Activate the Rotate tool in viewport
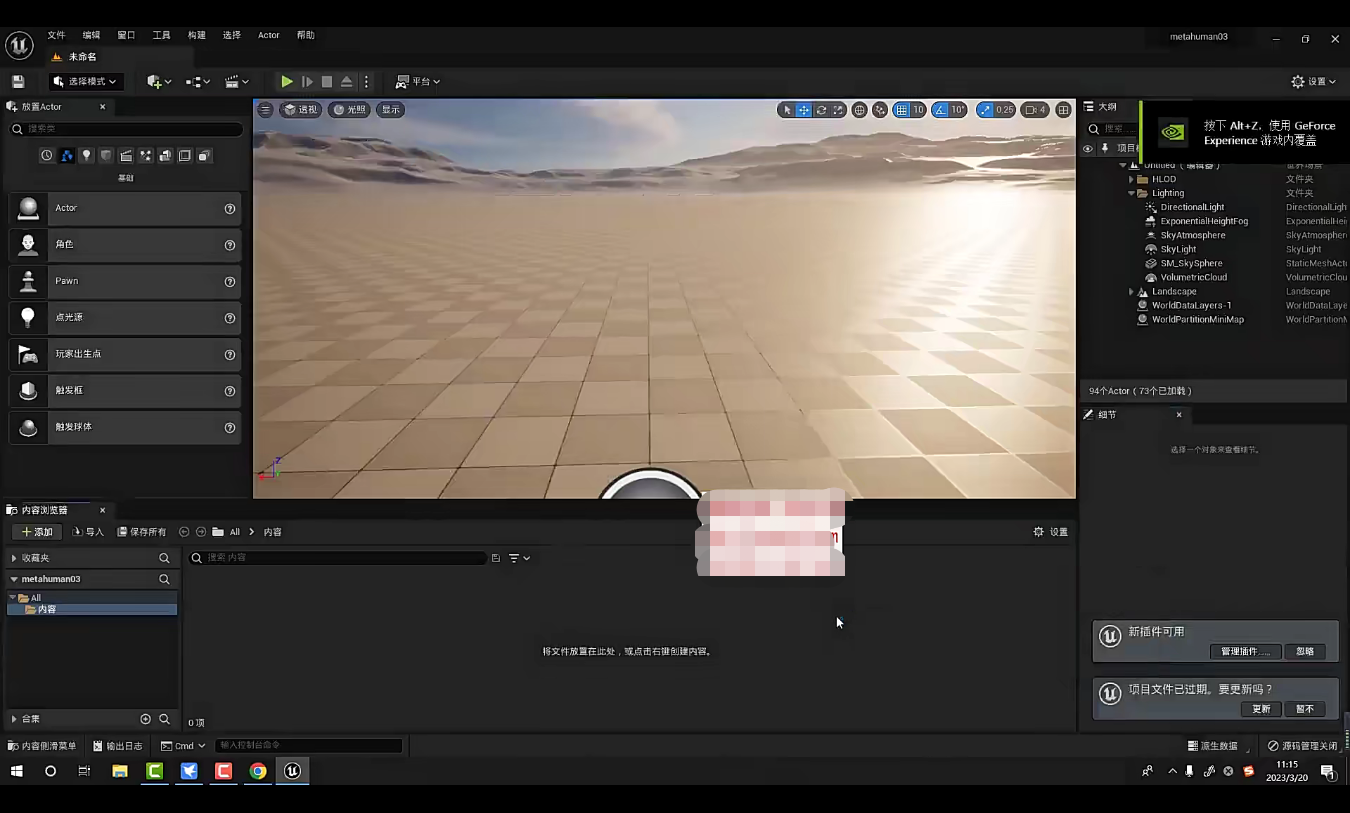Viewport: 1350px width, 813px height. tap(821, 110)
